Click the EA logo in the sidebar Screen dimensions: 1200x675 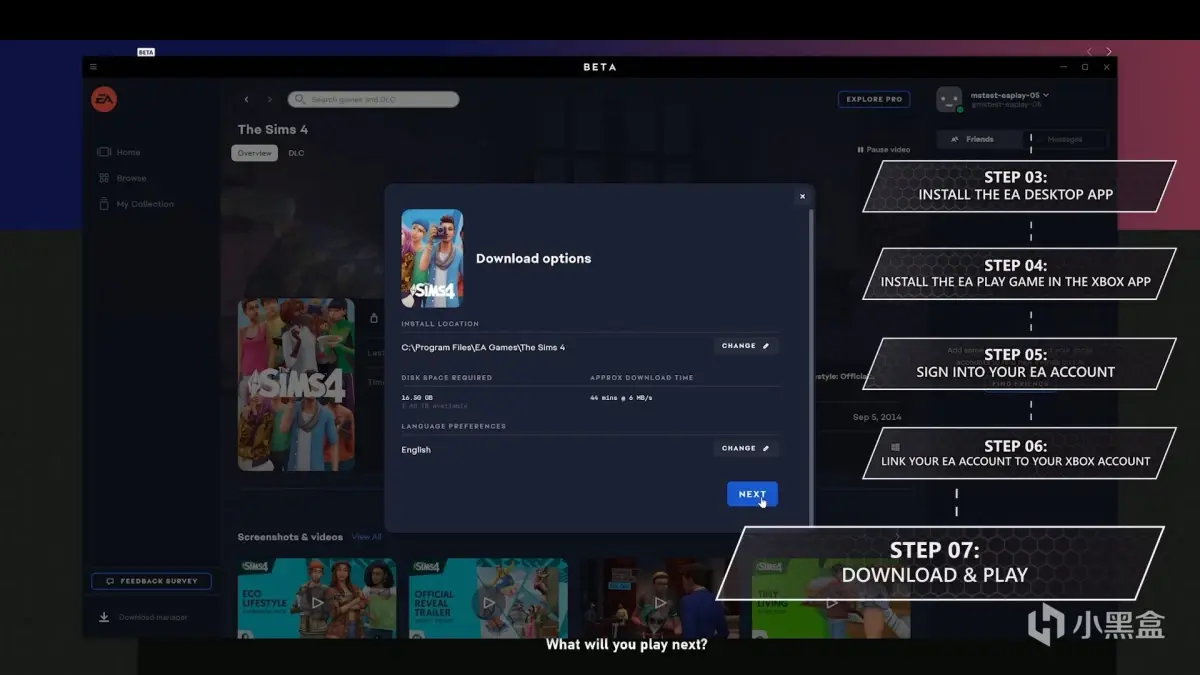[104, 99]
